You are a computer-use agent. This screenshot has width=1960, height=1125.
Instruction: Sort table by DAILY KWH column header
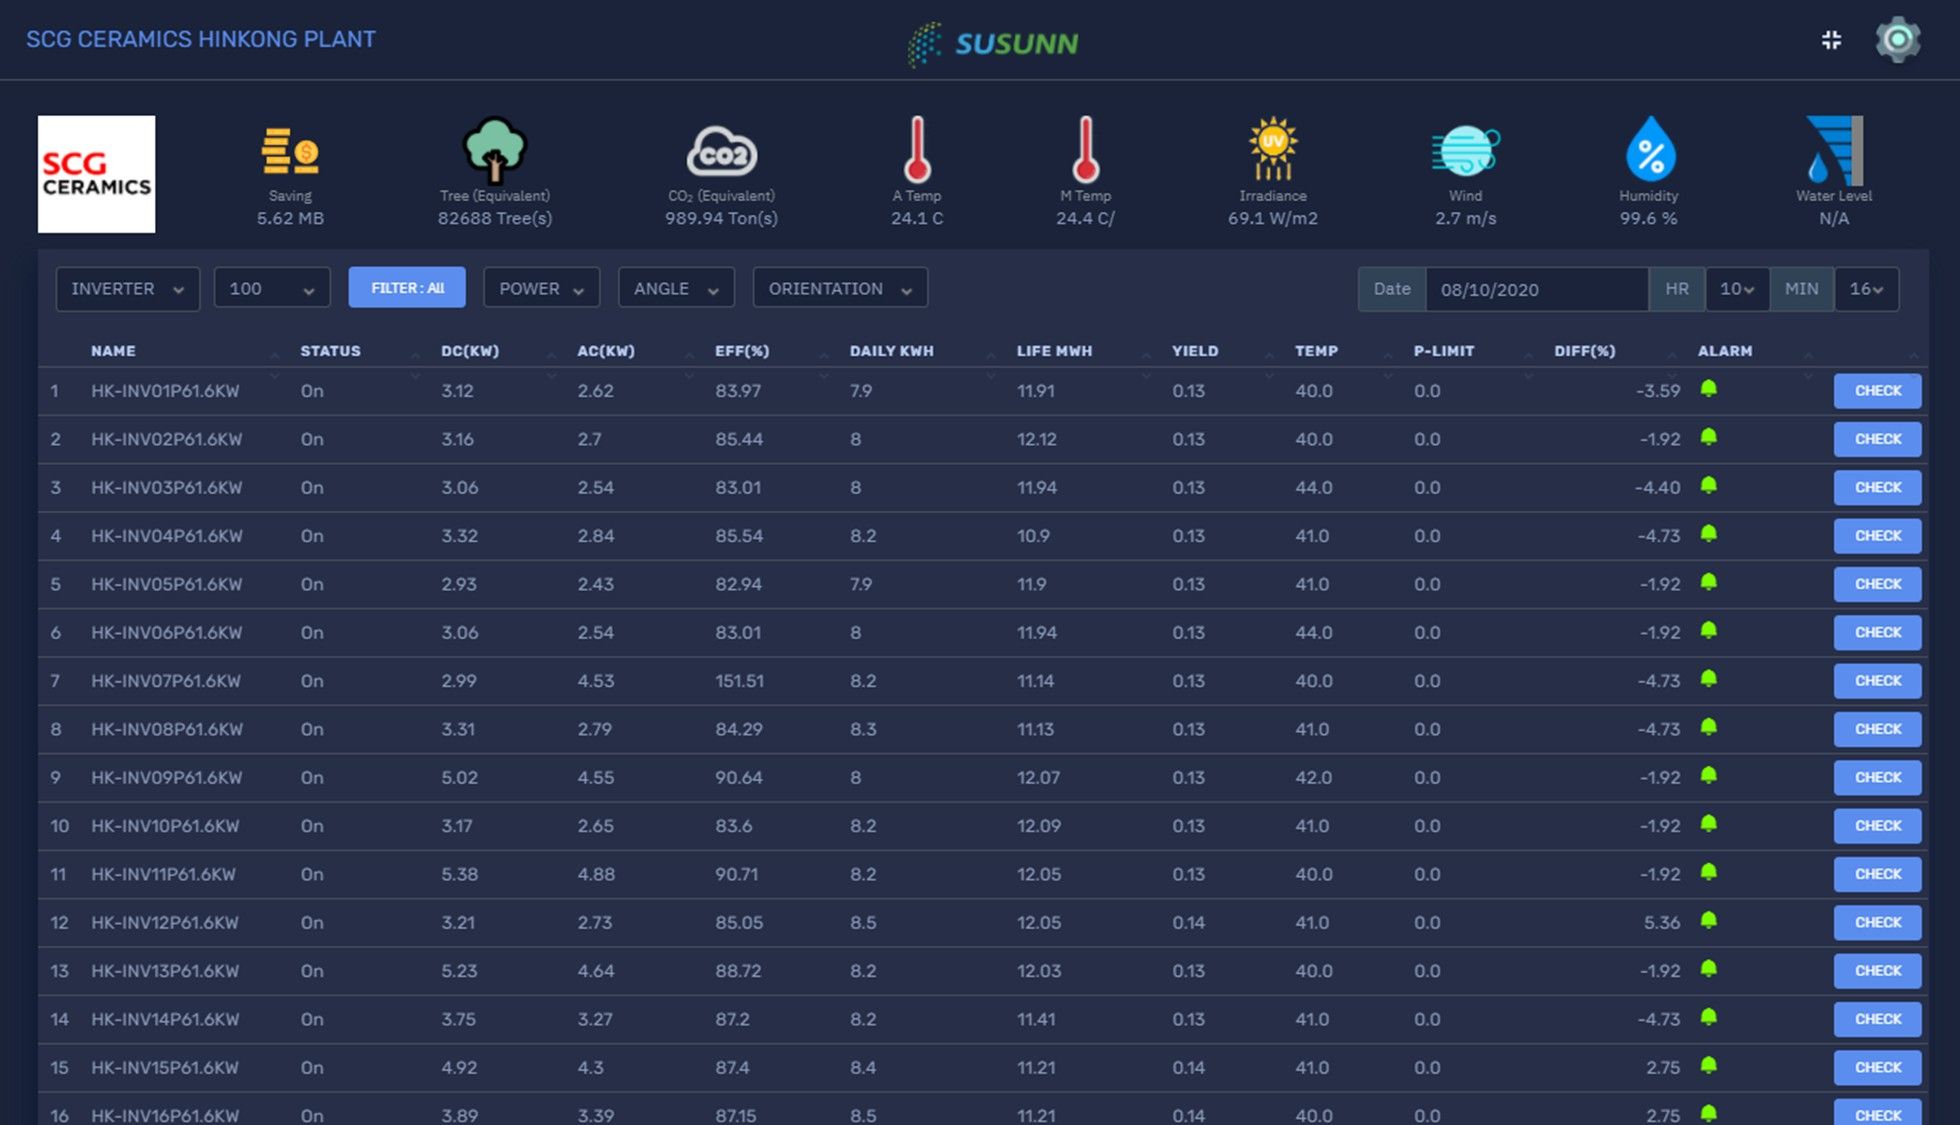tap(891, 351)
